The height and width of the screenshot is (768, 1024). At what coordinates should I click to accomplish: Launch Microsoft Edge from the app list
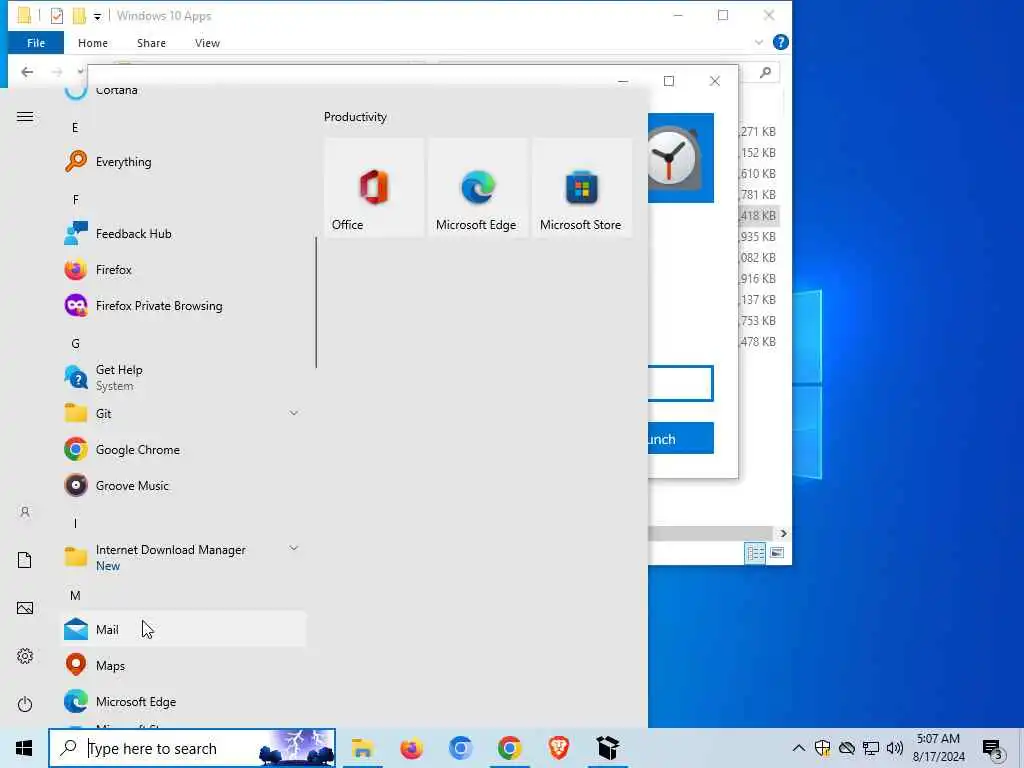coord(183,701)
